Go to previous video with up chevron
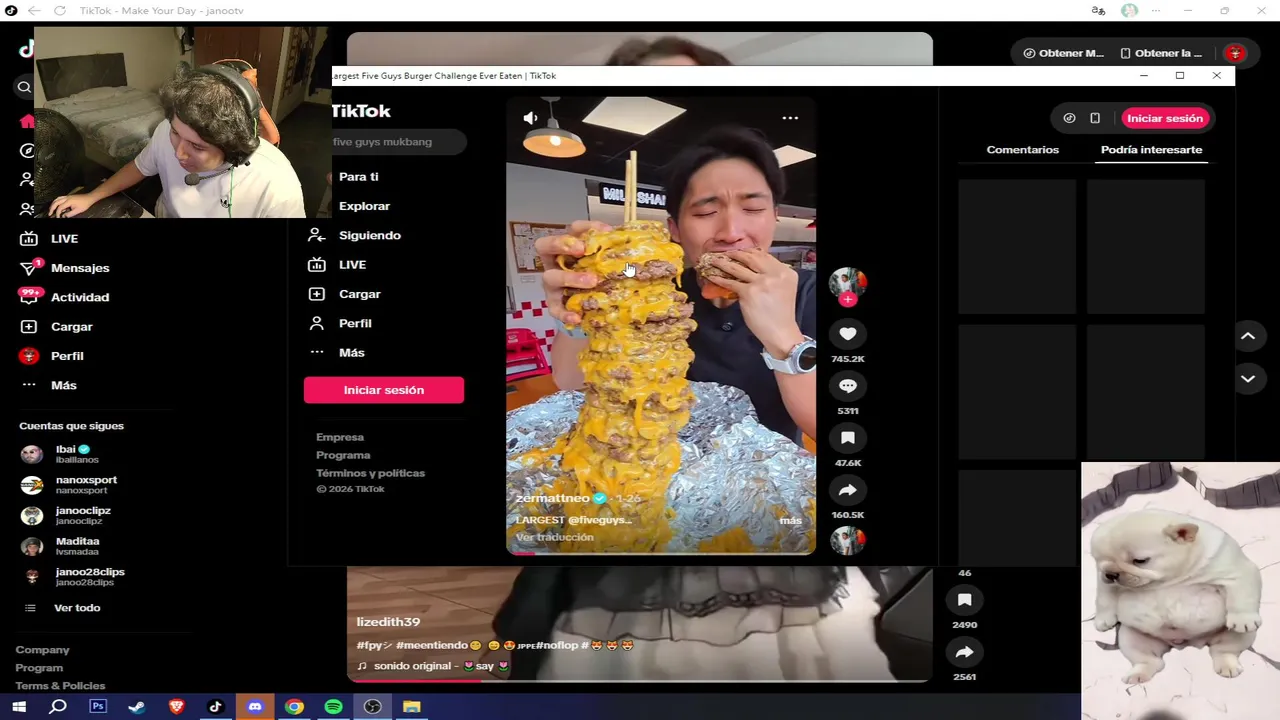This screenshot has height=720, width=1280. [x=1248, y=336]
